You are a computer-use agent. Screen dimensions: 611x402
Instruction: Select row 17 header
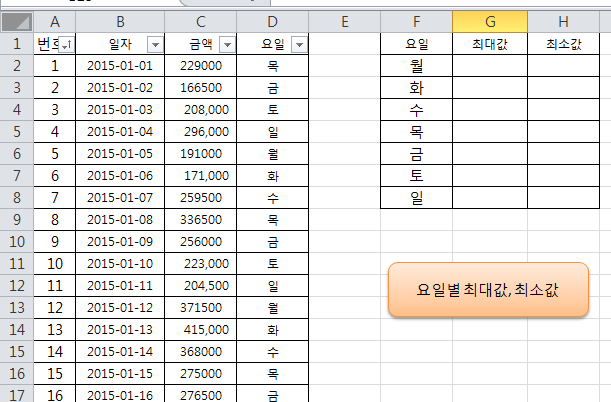pos(17,394)
